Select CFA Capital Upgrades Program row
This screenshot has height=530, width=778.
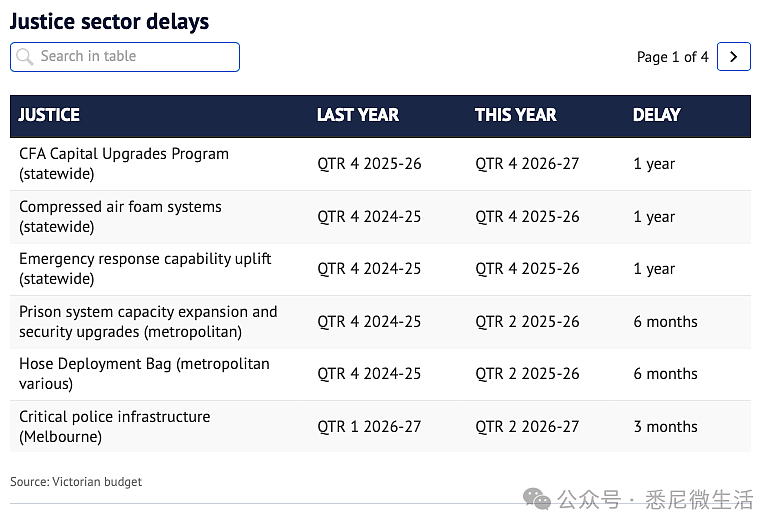point(380,164)
